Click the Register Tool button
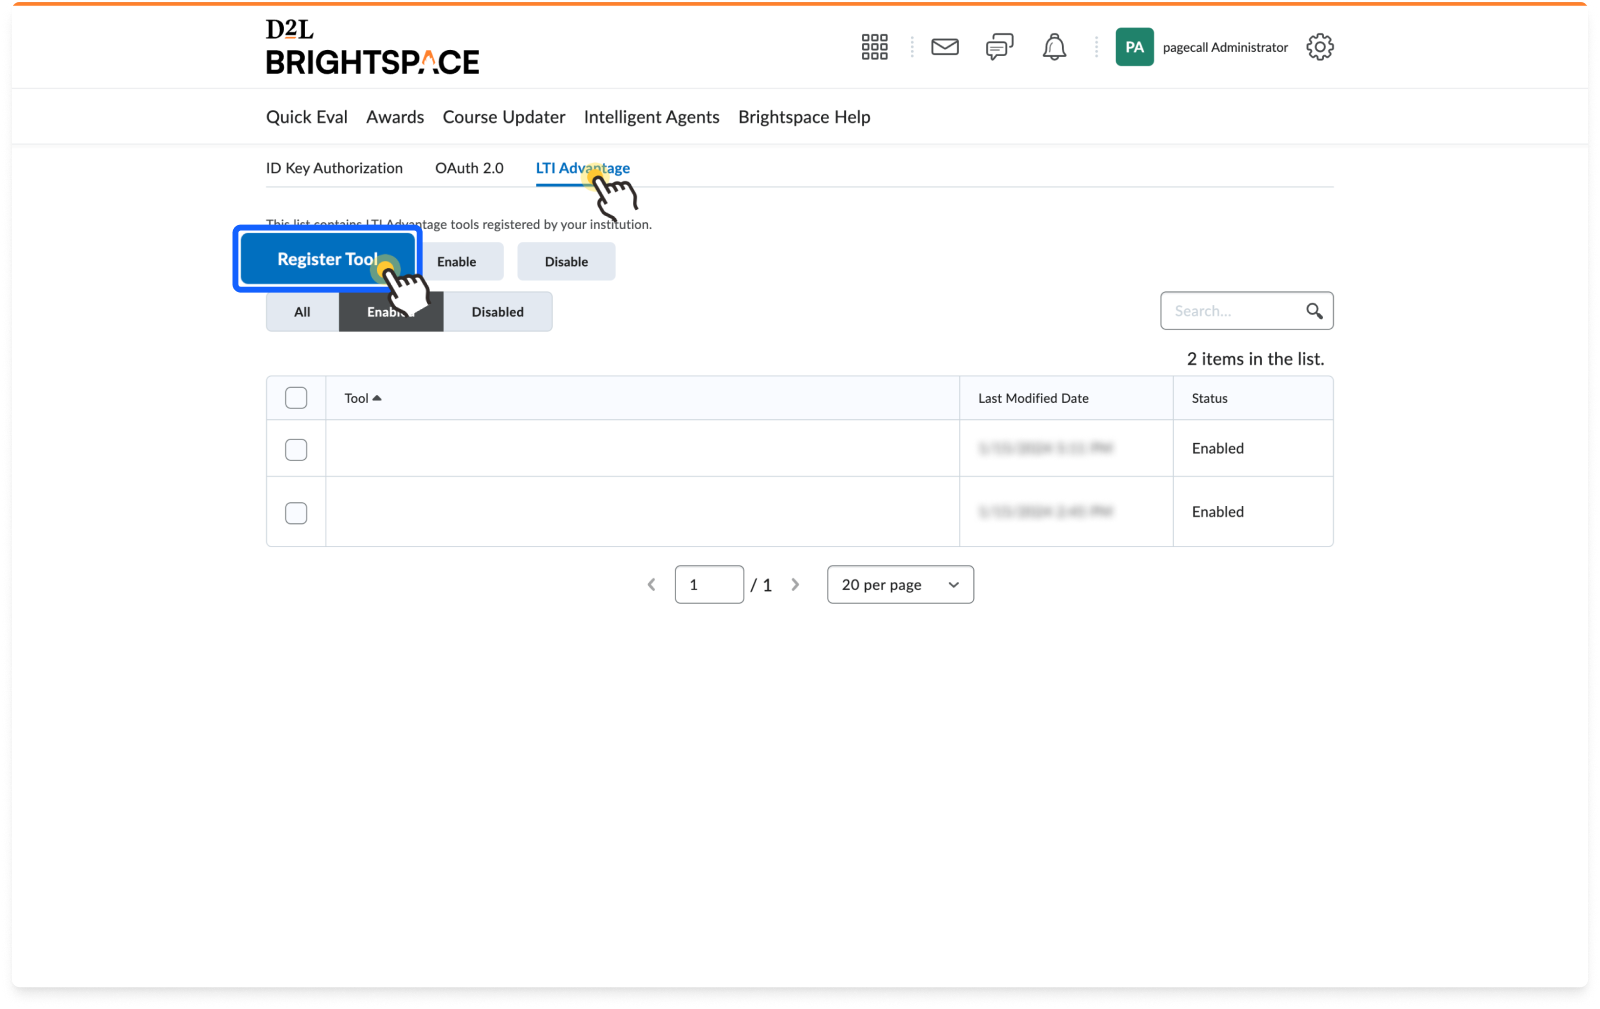Viewport: 1600px width, 1009px height. [x=328, y=259]
